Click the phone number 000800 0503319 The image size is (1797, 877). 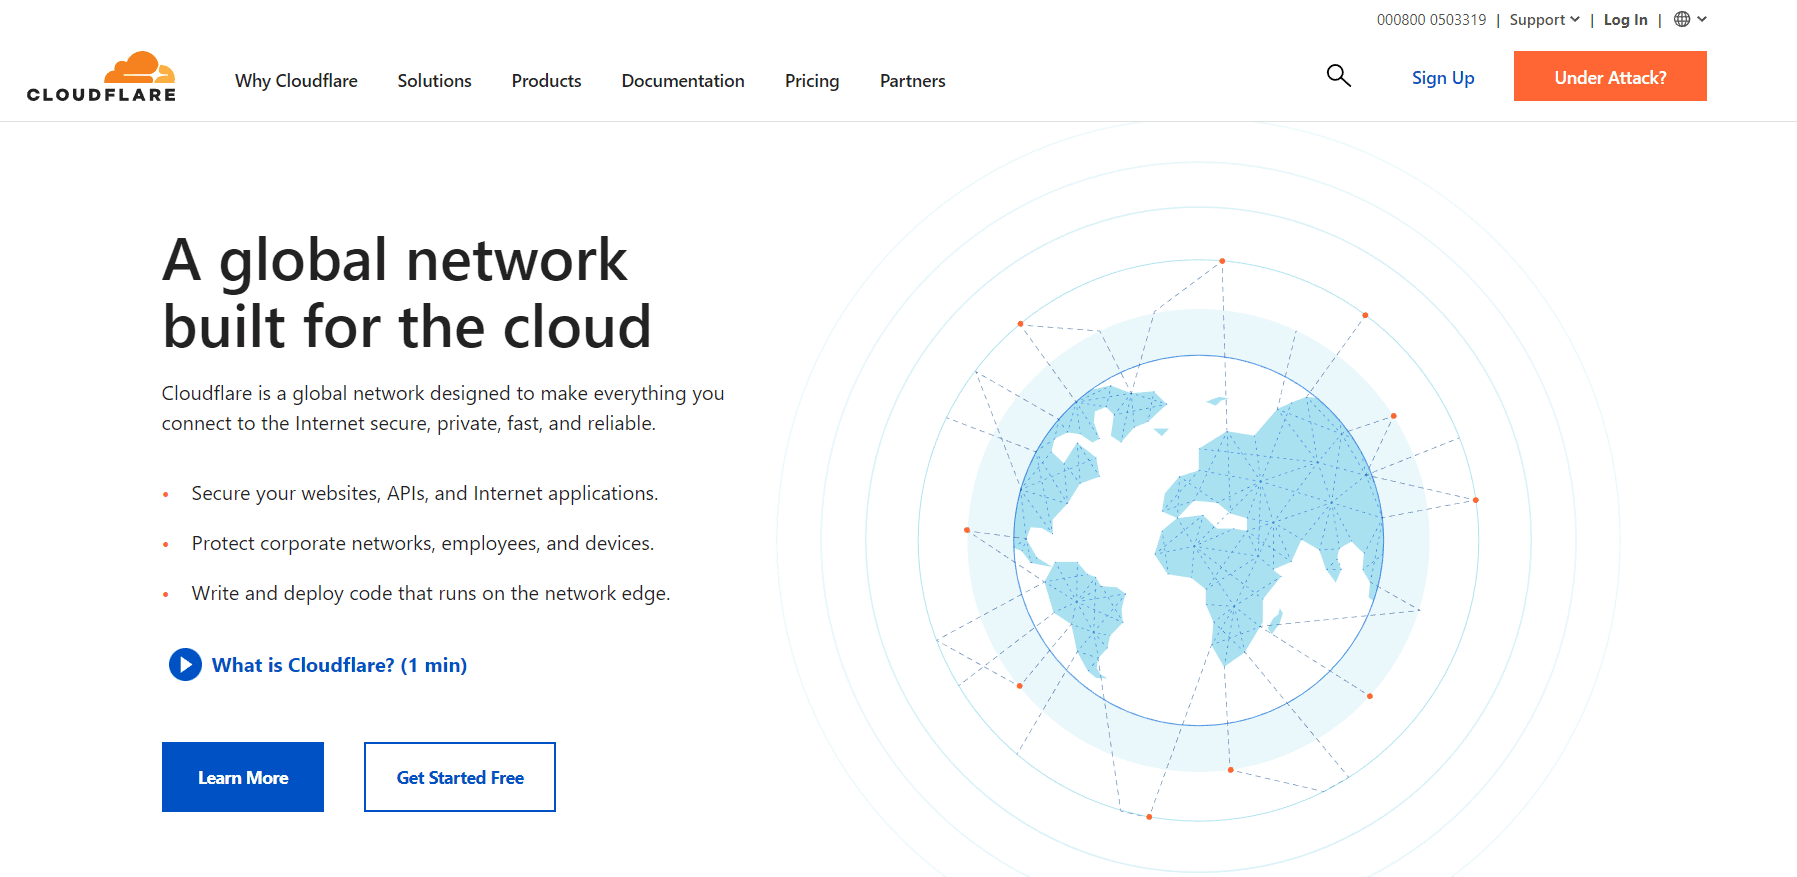pos(1431,20)
